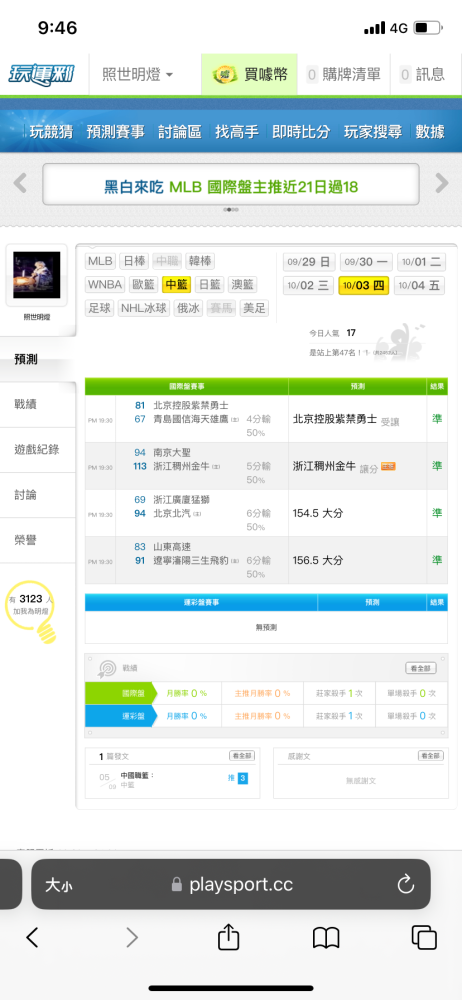
Task: Tap the 買噱幣 coin button
Action: point(250,75)
